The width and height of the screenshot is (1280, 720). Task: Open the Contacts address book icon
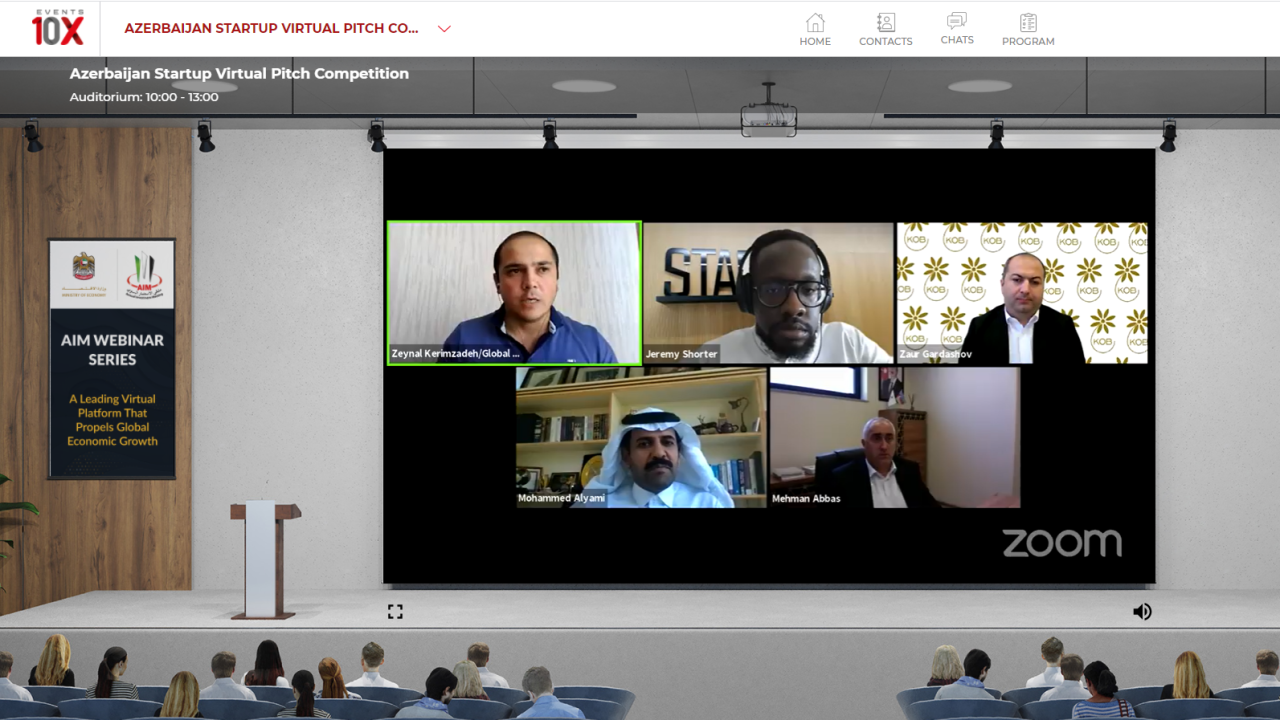tap(885, 23)
